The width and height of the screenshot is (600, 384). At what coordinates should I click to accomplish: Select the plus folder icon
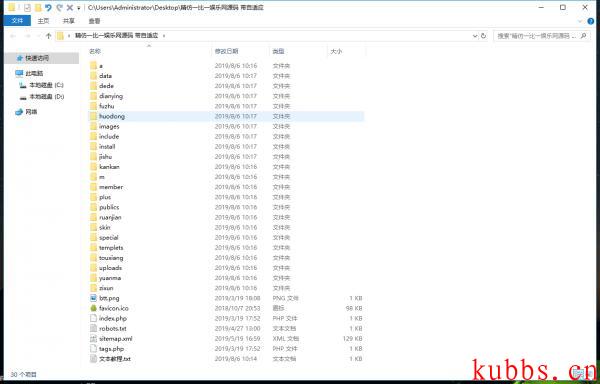(x=93, y=197)
